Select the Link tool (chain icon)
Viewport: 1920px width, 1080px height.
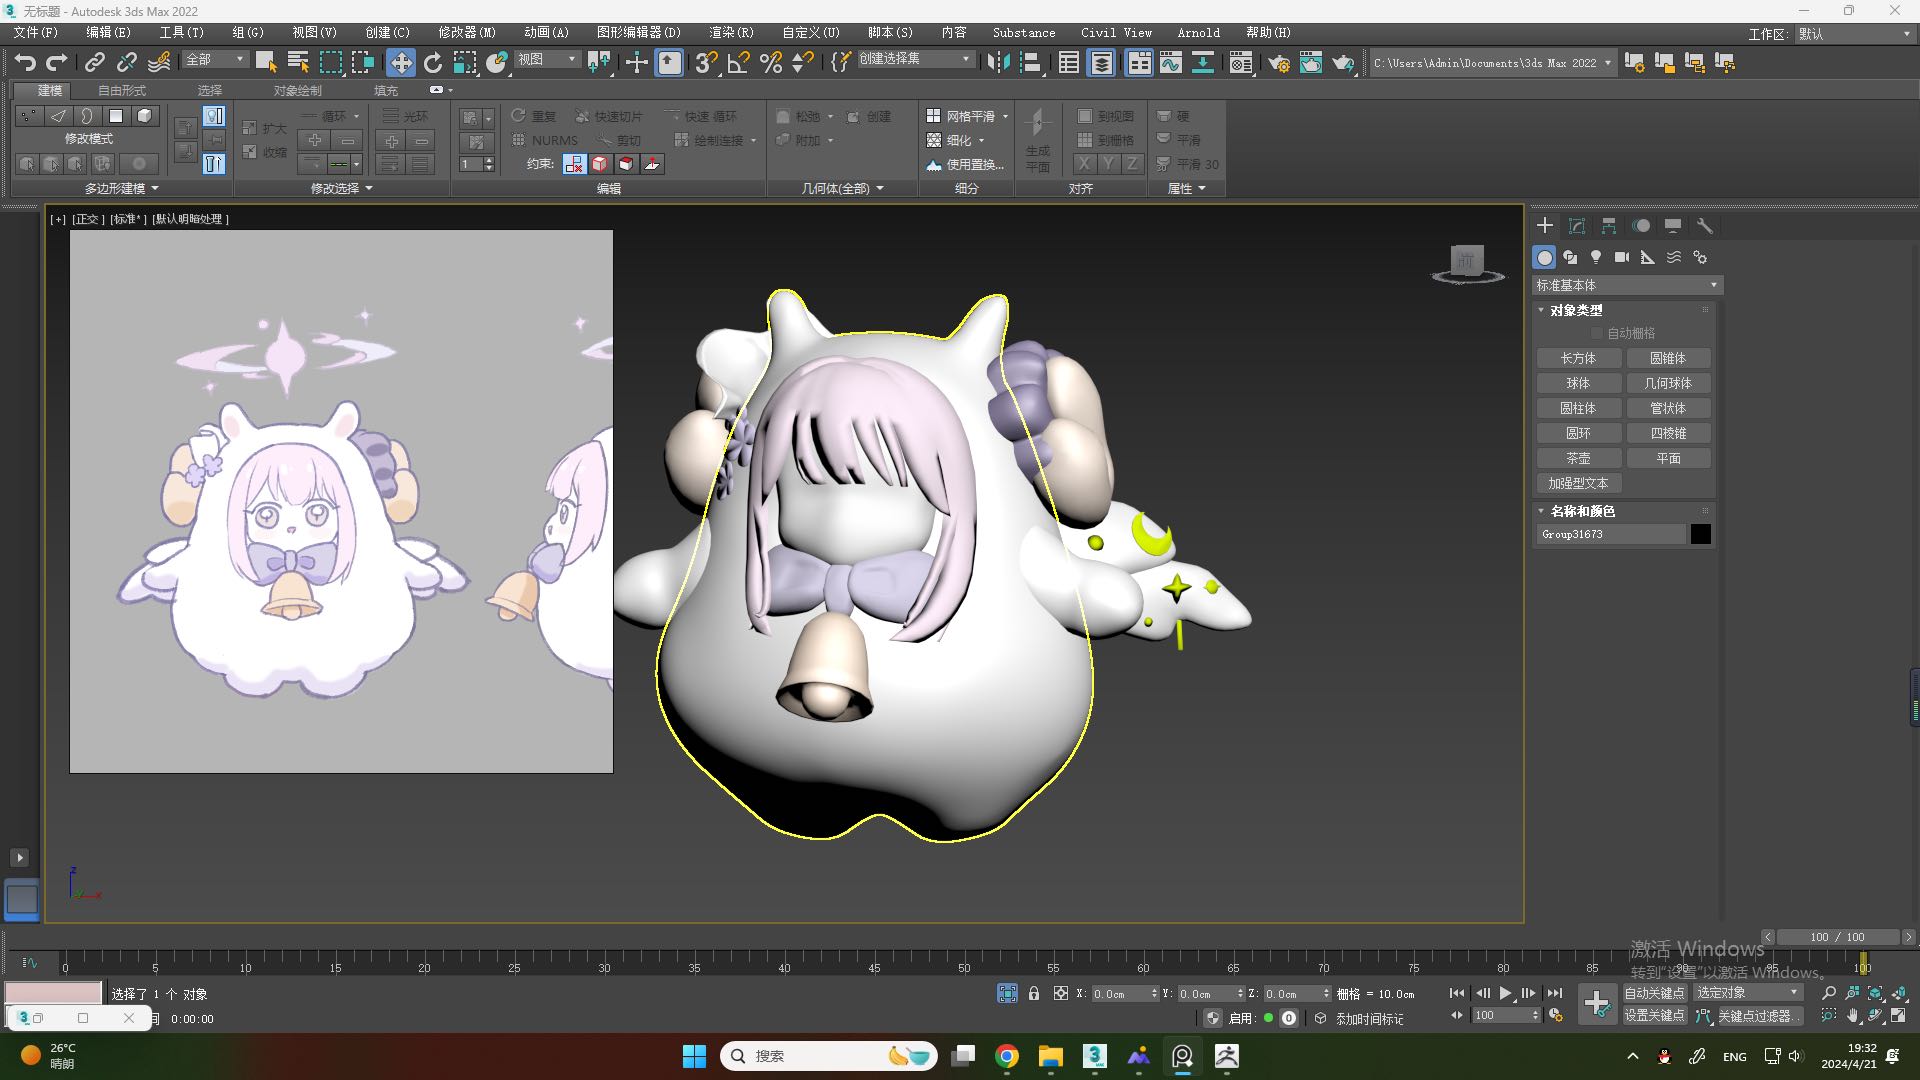[x=94, y=63]
